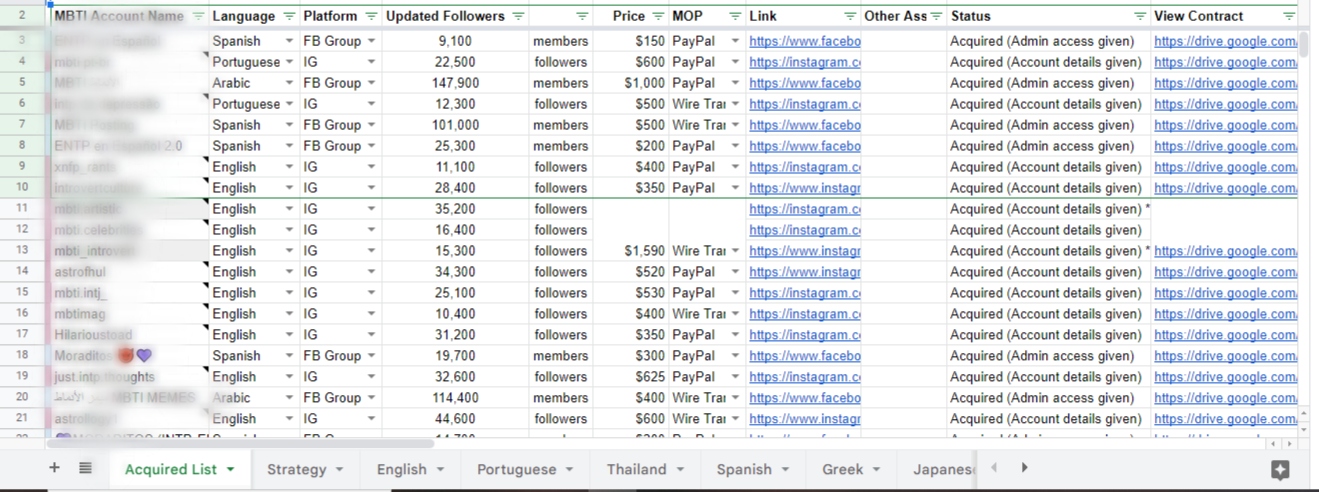Open filter icon on Price column
Viewport: 1319px width, 492px height.
[x=658, y=17]
